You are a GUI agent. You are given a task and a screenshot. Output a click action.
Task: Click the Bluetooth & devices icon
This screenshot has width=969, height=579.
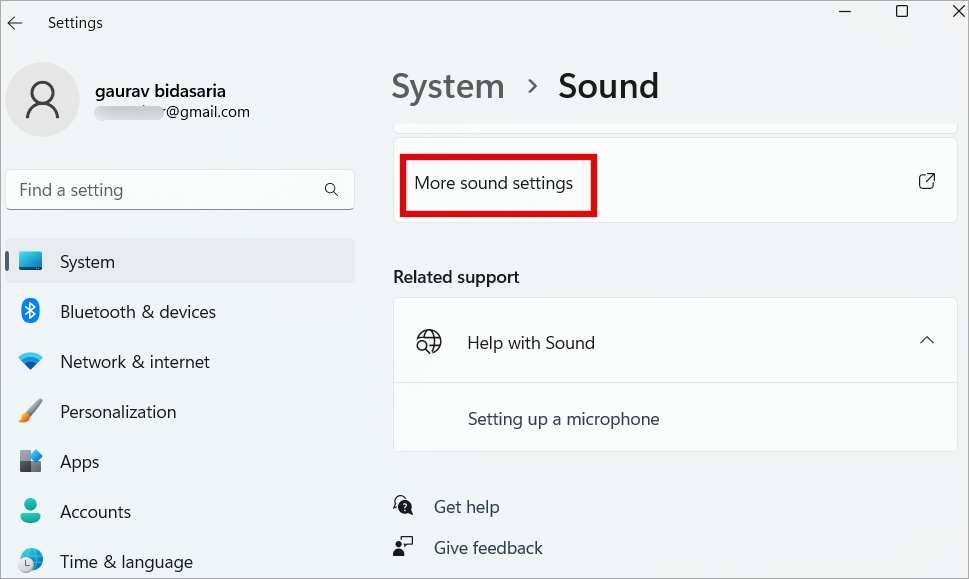30,311
